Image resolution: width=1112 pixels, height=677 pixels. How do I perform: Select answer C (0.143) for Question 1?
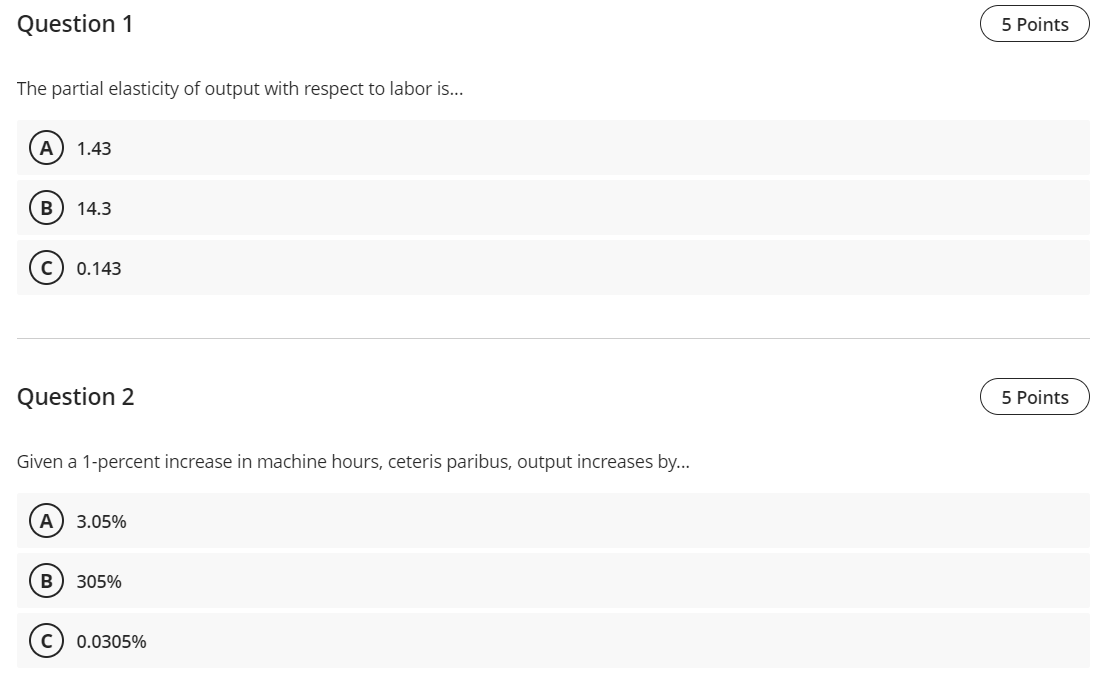point(46,268)
